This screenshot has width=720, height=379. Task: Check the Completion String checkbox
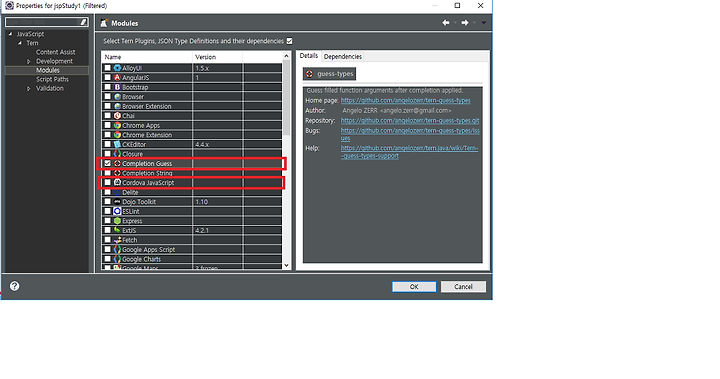pyautogui.click(x=107, y=173)
